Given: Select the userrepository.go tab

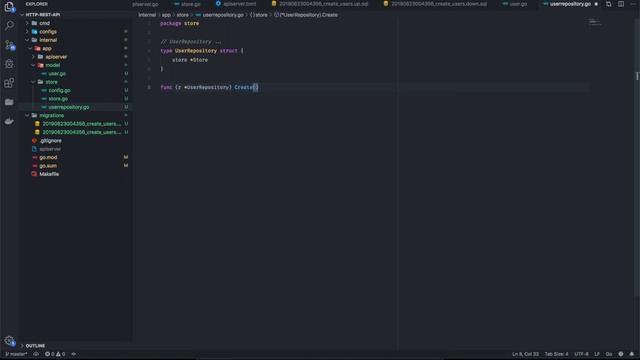Looking at the screenshot, I should 570,4.
